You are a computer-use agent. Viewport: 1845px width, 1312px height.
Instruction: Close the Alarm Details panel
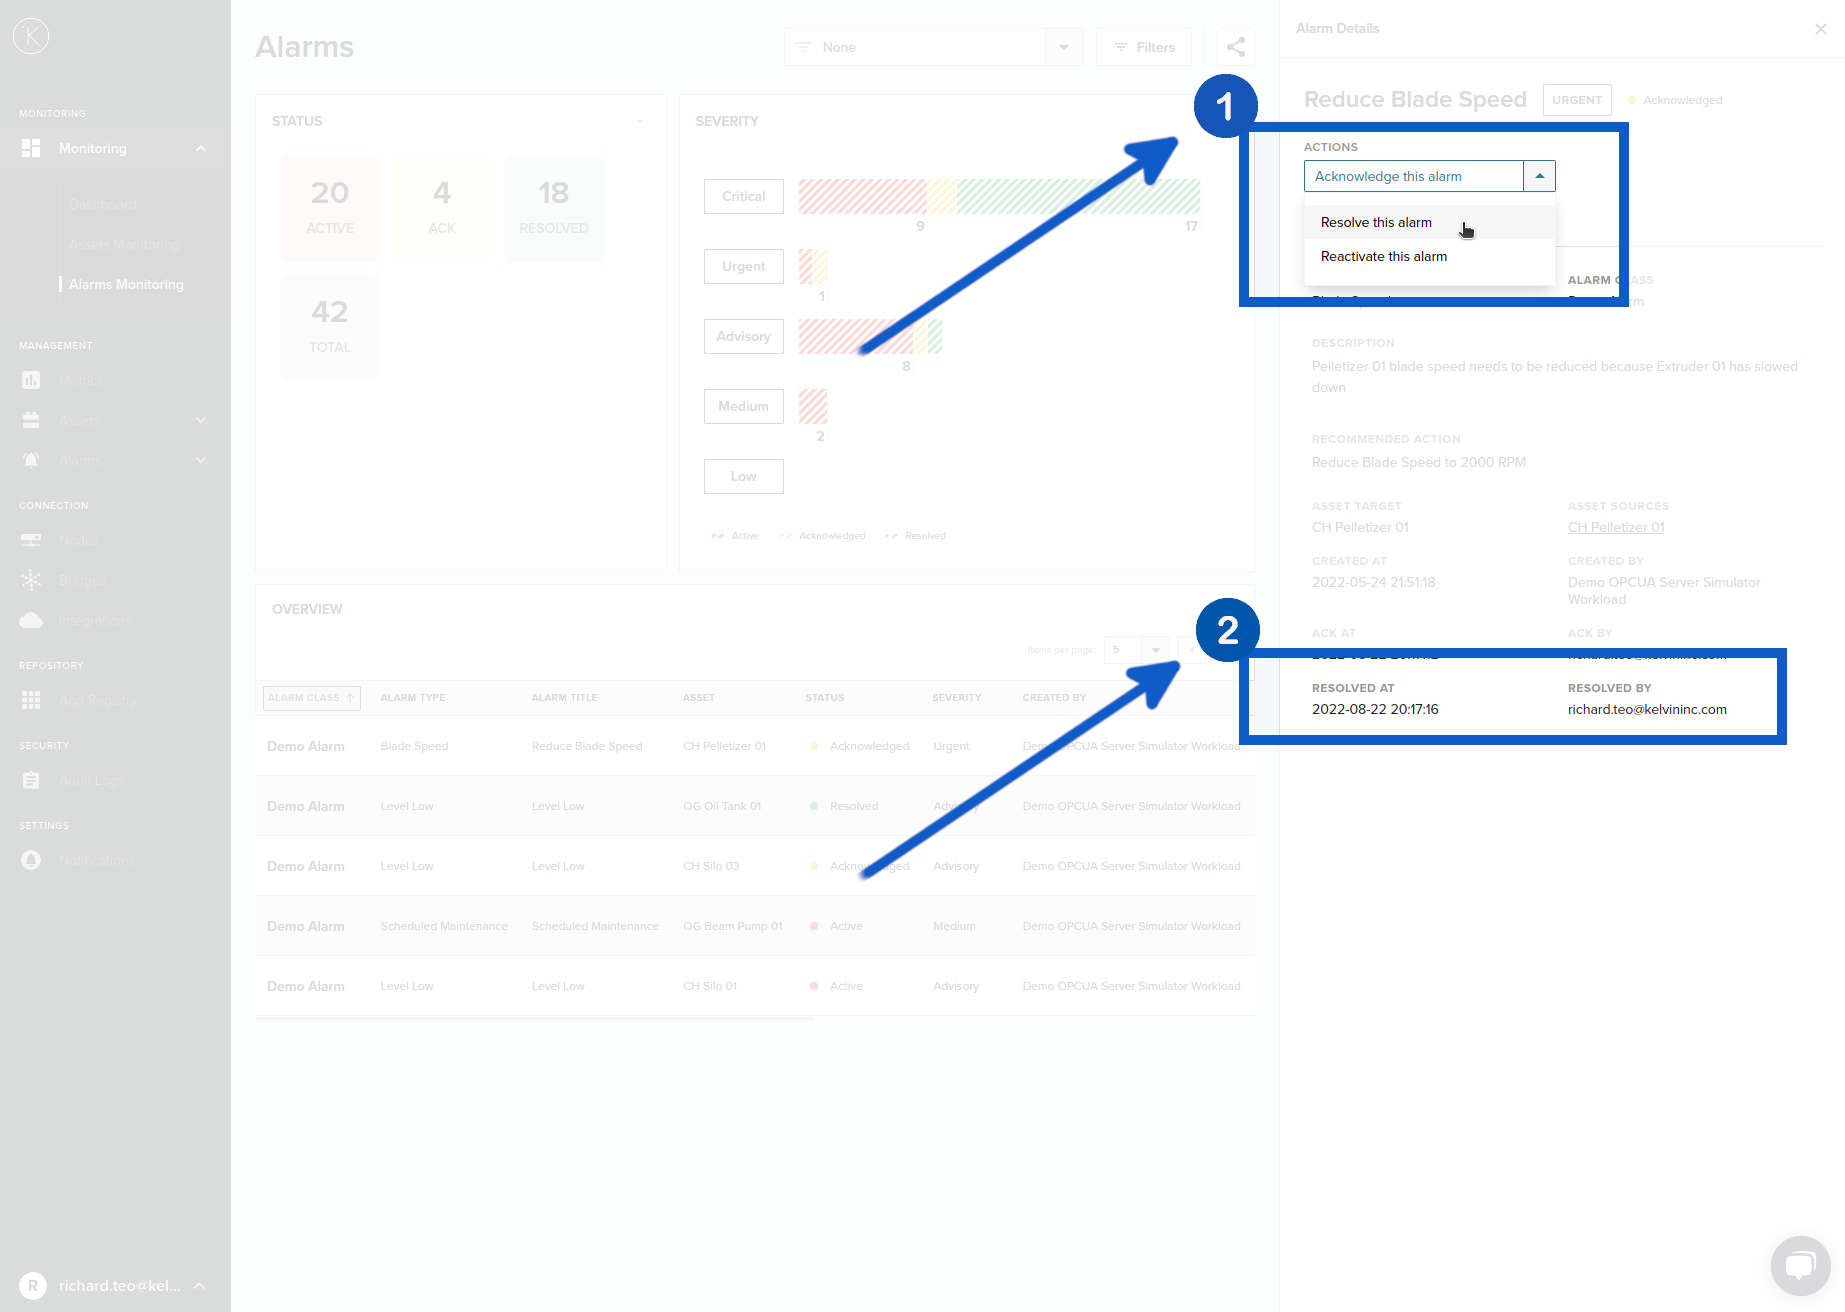pos(1821,29)
